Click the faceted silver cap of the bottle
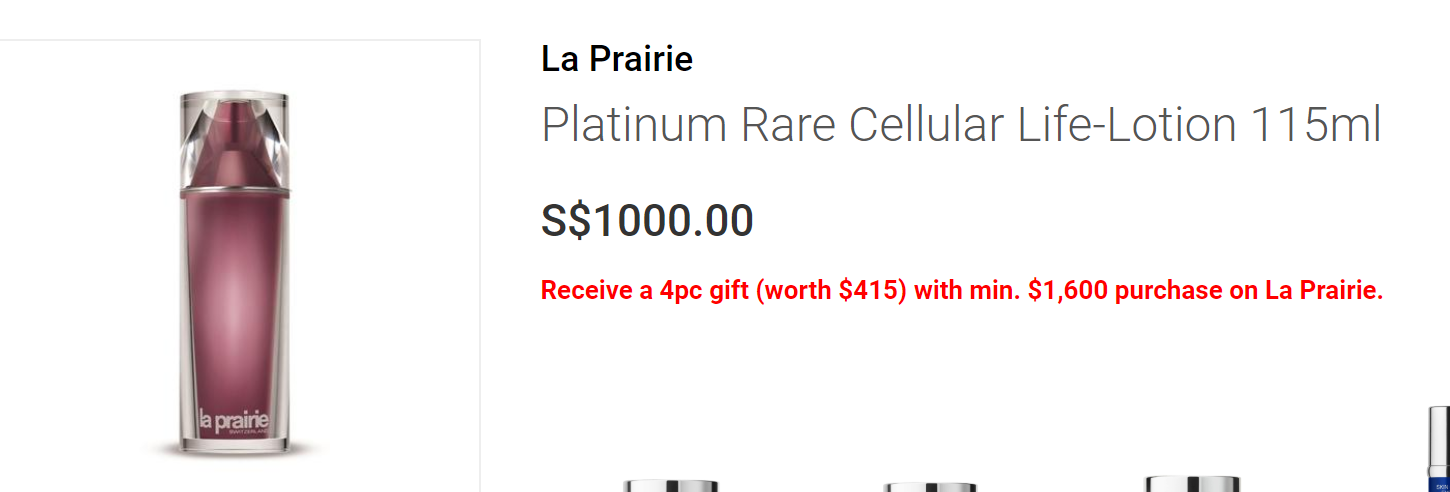Viewport: 1450px width, 492px height. [x=234, y=135]
